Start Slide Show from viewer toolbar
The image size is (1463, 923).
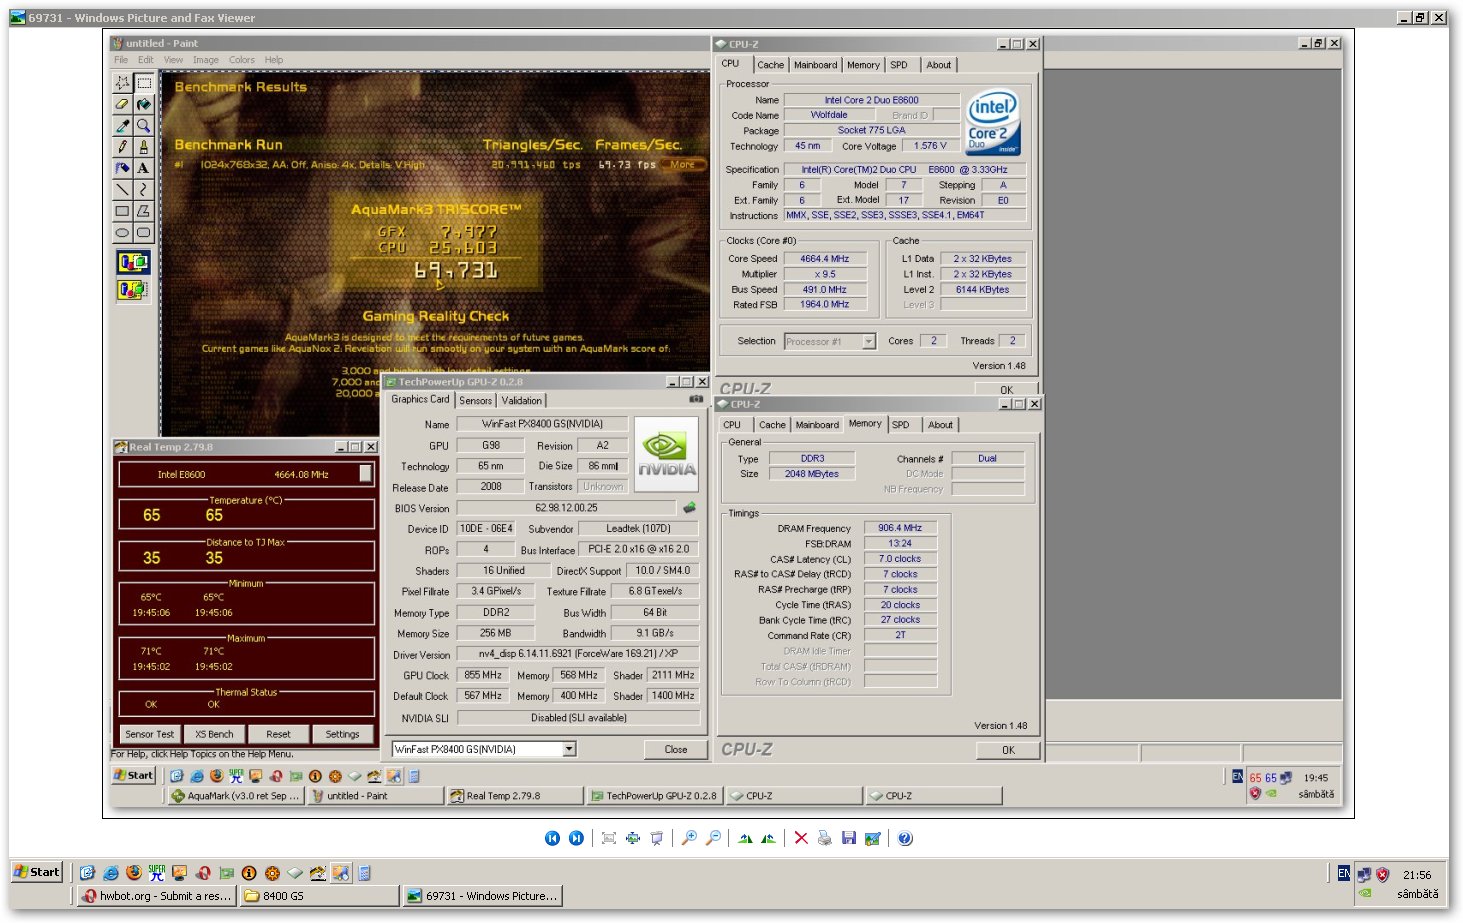(x=657, y=838)
